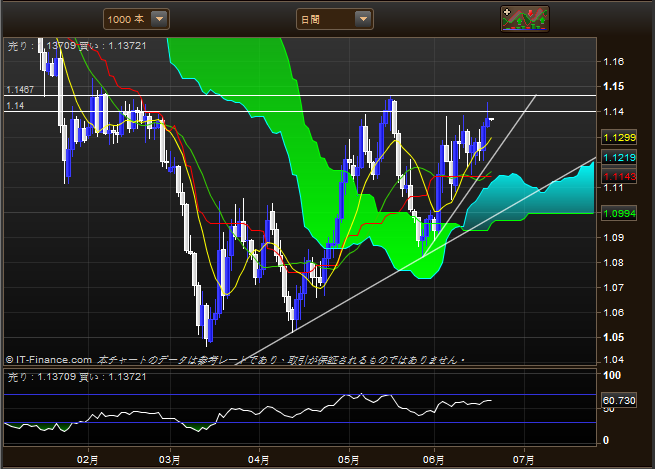
Task: Expand the 日間 timeframe dropdown arrow
Action: click(x=363, y=19)
